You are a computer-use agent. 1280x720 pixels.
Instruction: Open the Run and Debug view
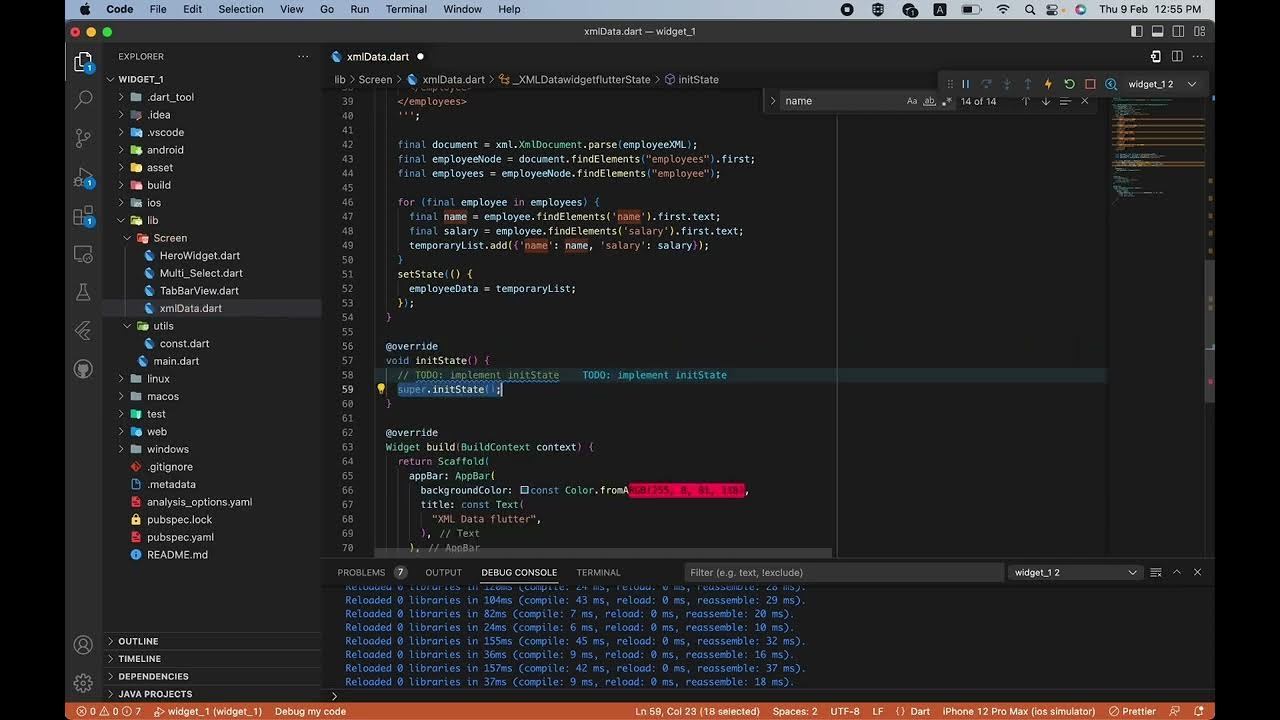[x=84, y=178]
